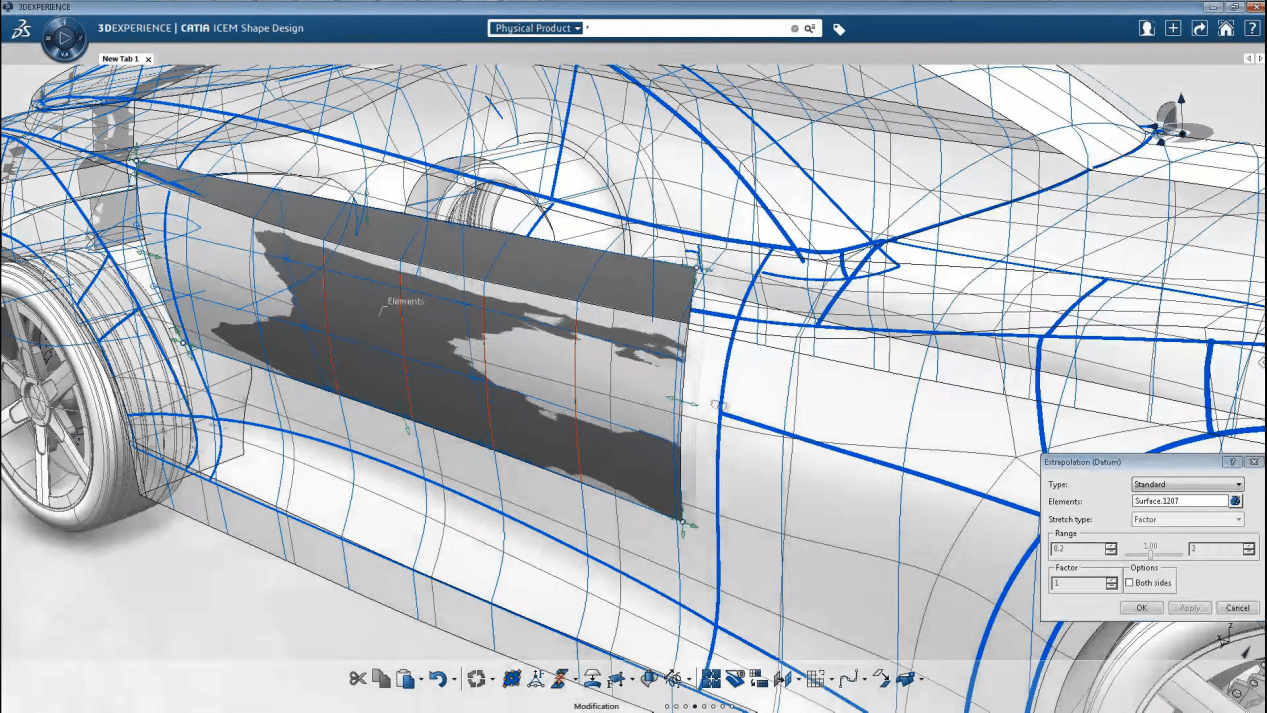The height and width of the screenshot is (713, 1267).
Task: Click the Copy icon in bottom toolbar
Action: point(382,679)
